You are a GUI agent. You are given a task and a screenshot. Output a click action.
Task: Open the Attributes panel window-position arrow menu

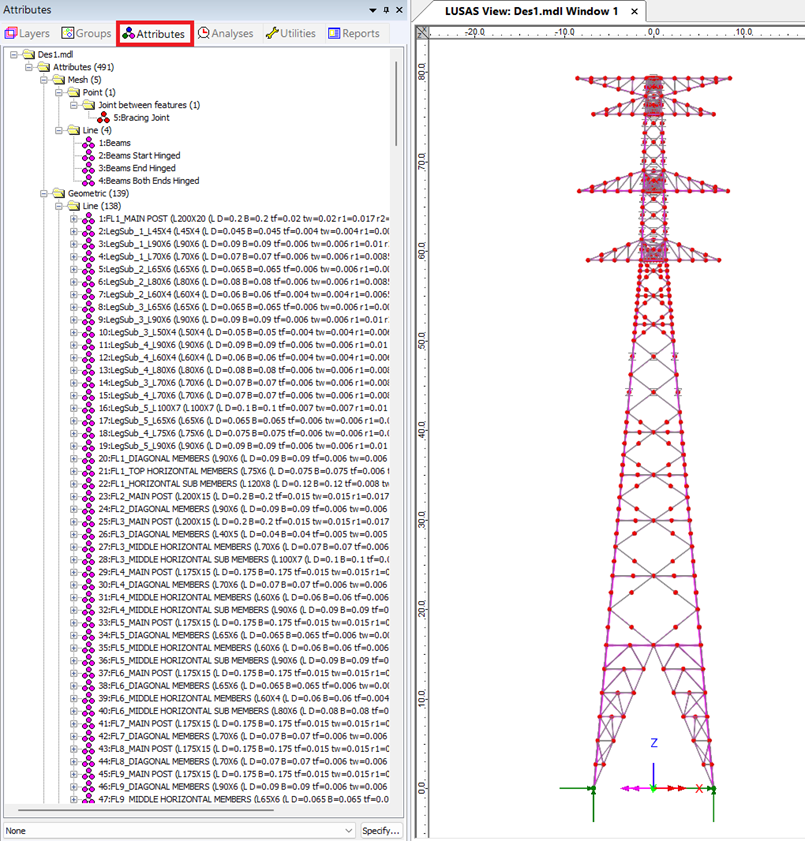372,9
